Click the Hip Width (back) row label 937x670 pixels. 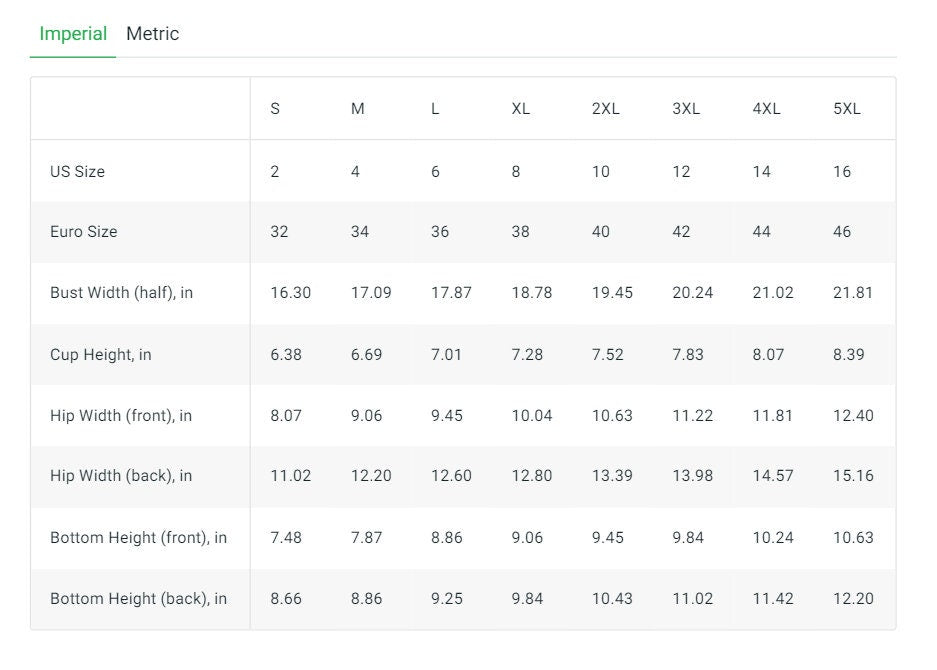(x=121, y=476)
